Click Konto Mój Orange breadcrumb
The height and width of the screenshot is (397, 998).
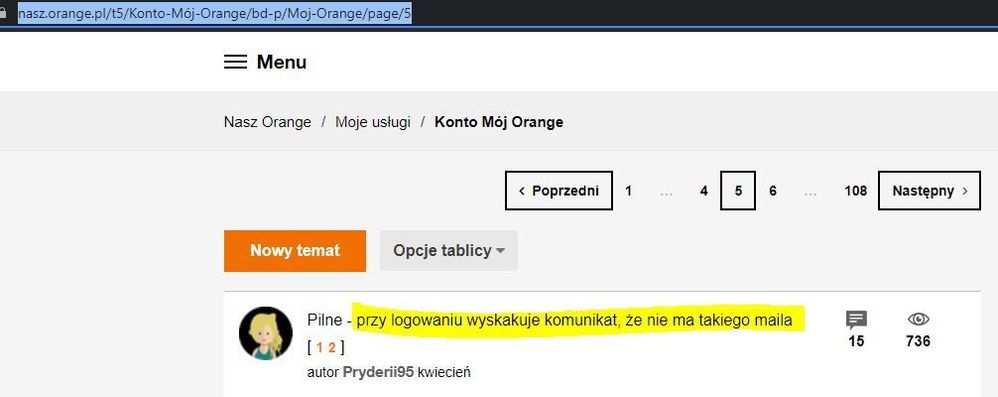pyautogui.click(x=499, y=122)
